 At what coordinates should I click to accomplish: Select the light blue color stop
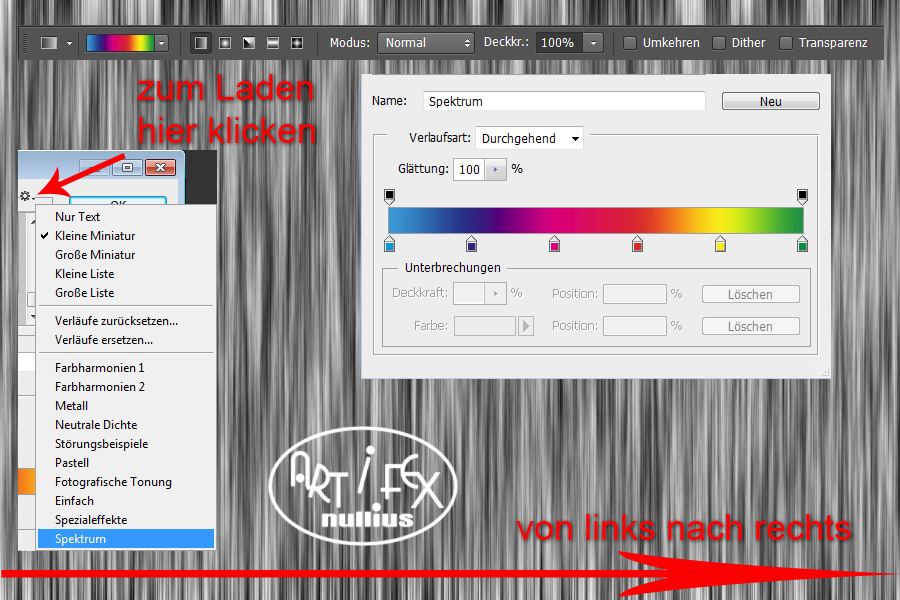[x=389, y=243]
